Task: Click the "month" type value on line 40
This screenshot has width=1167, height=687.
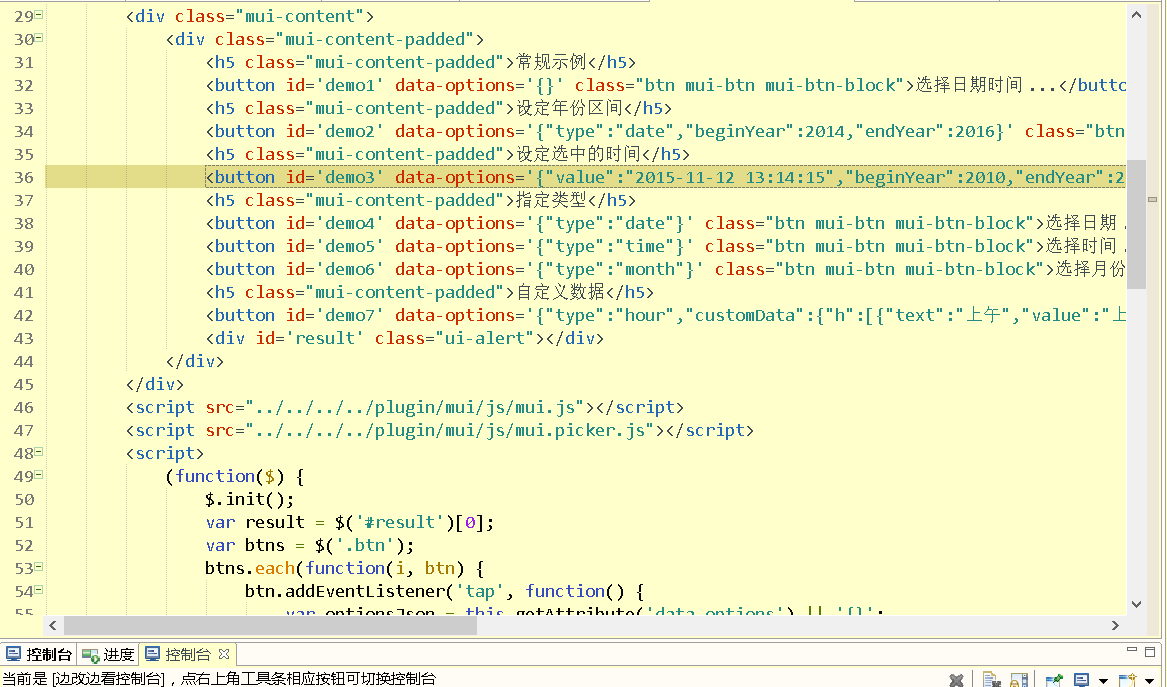Action: pos(650,269)
